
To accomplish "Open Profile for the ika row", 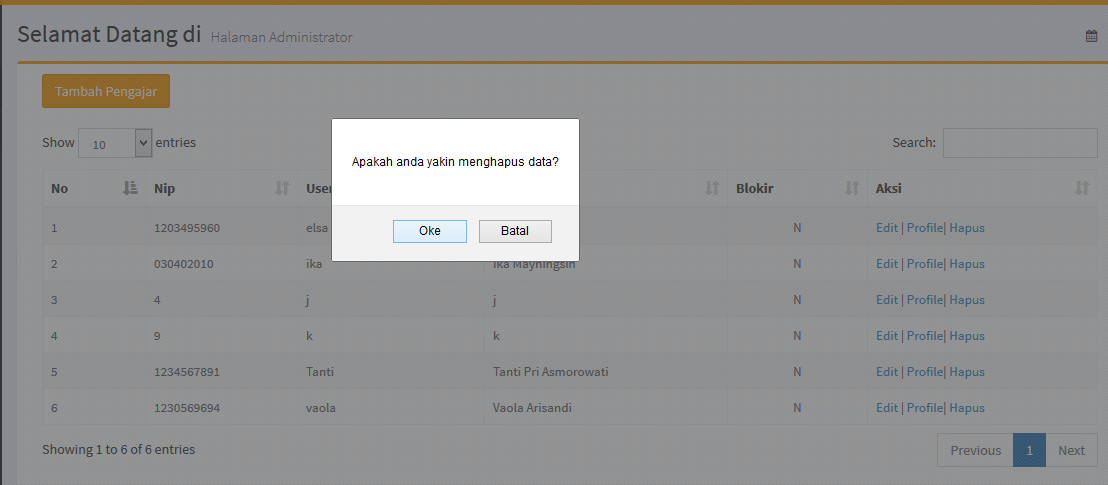I will [x=925, y=264].
